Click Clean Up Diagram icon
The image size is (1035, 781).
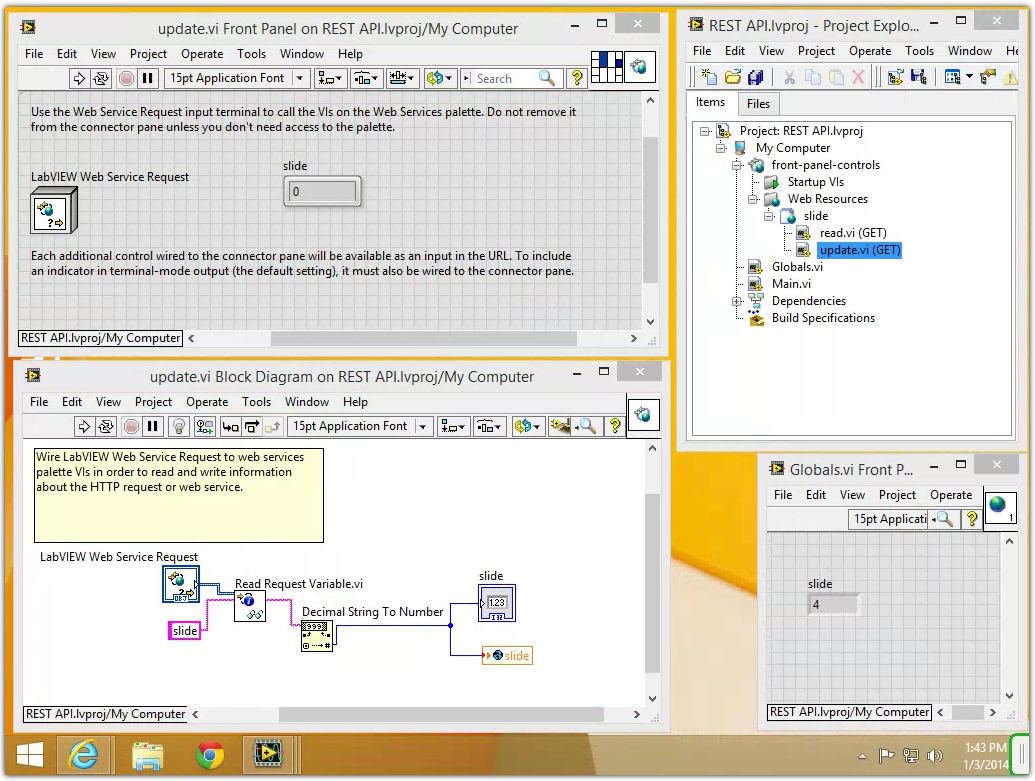[560, 427]
